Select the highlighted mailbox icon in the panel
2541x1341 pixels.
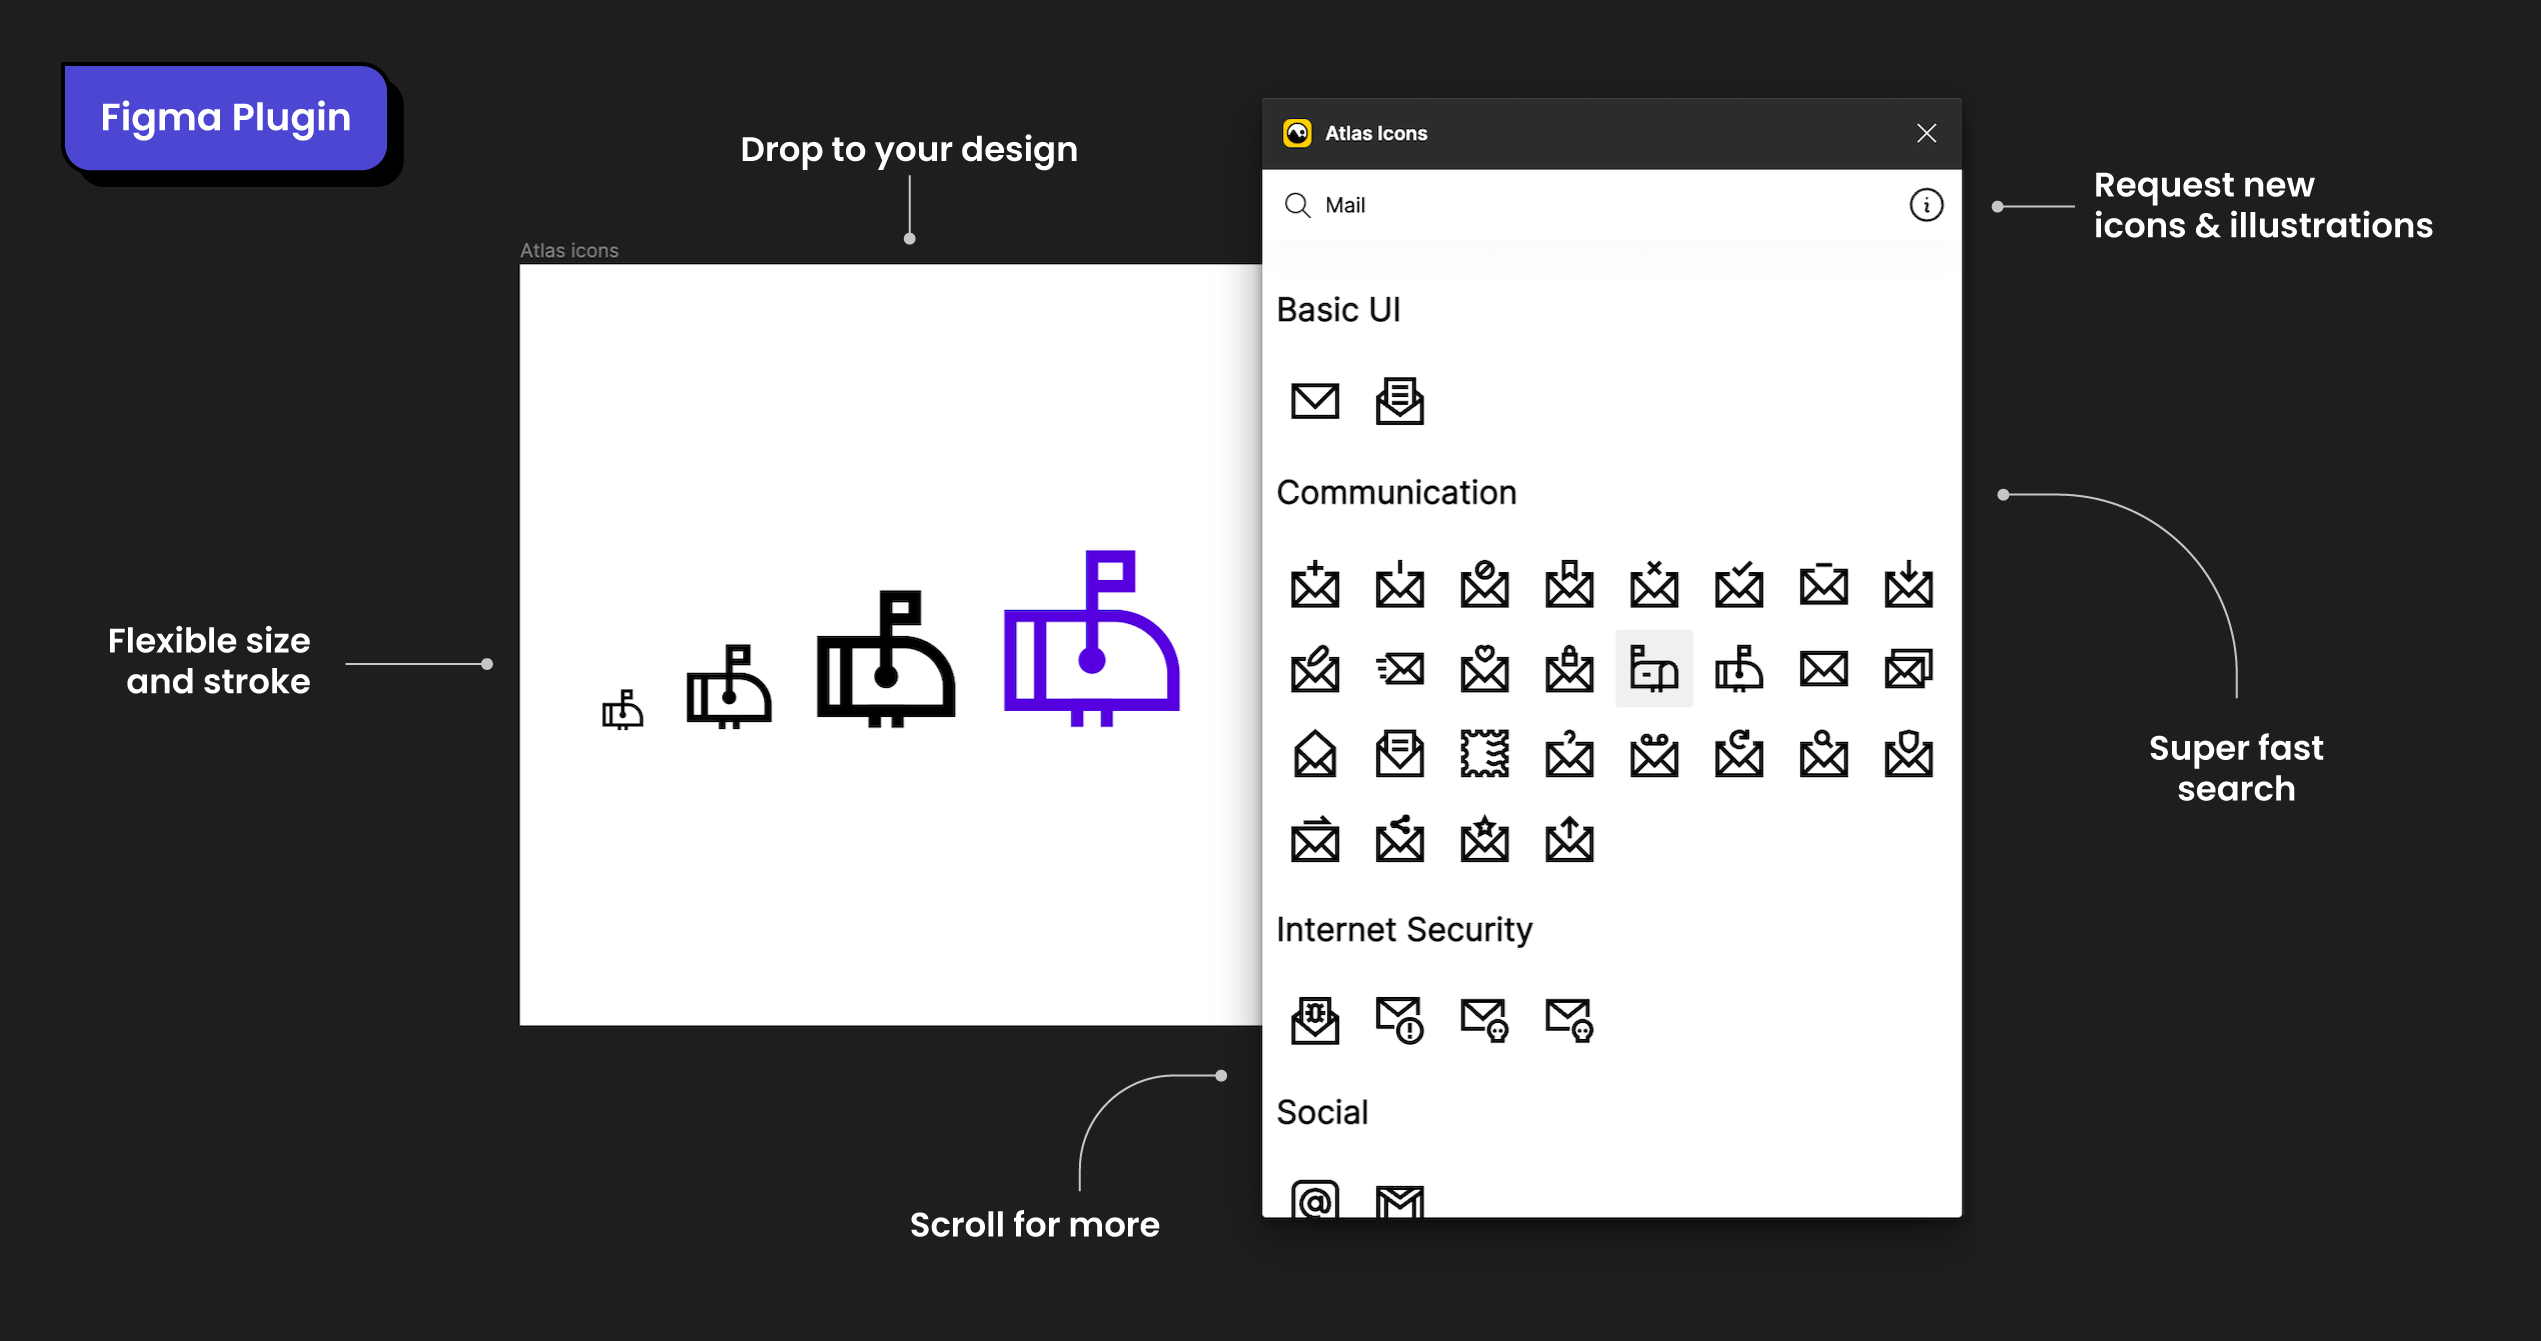1654,669
